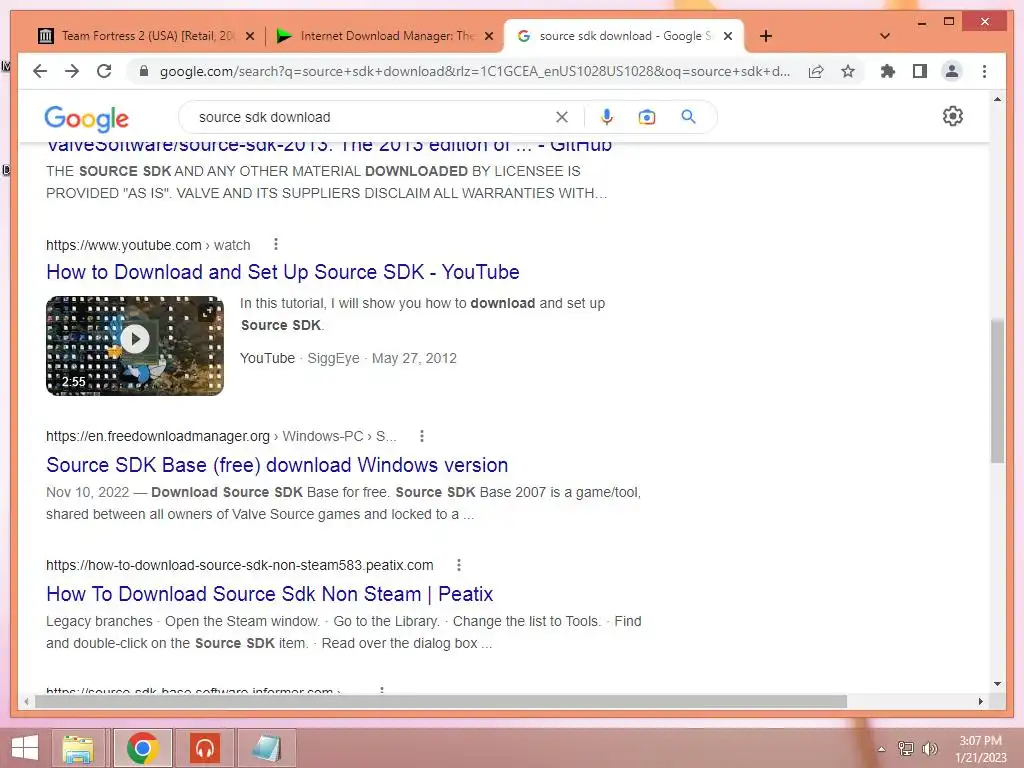Share this page from the address bar
1024x768 pixels.
(x=816, y=71)
